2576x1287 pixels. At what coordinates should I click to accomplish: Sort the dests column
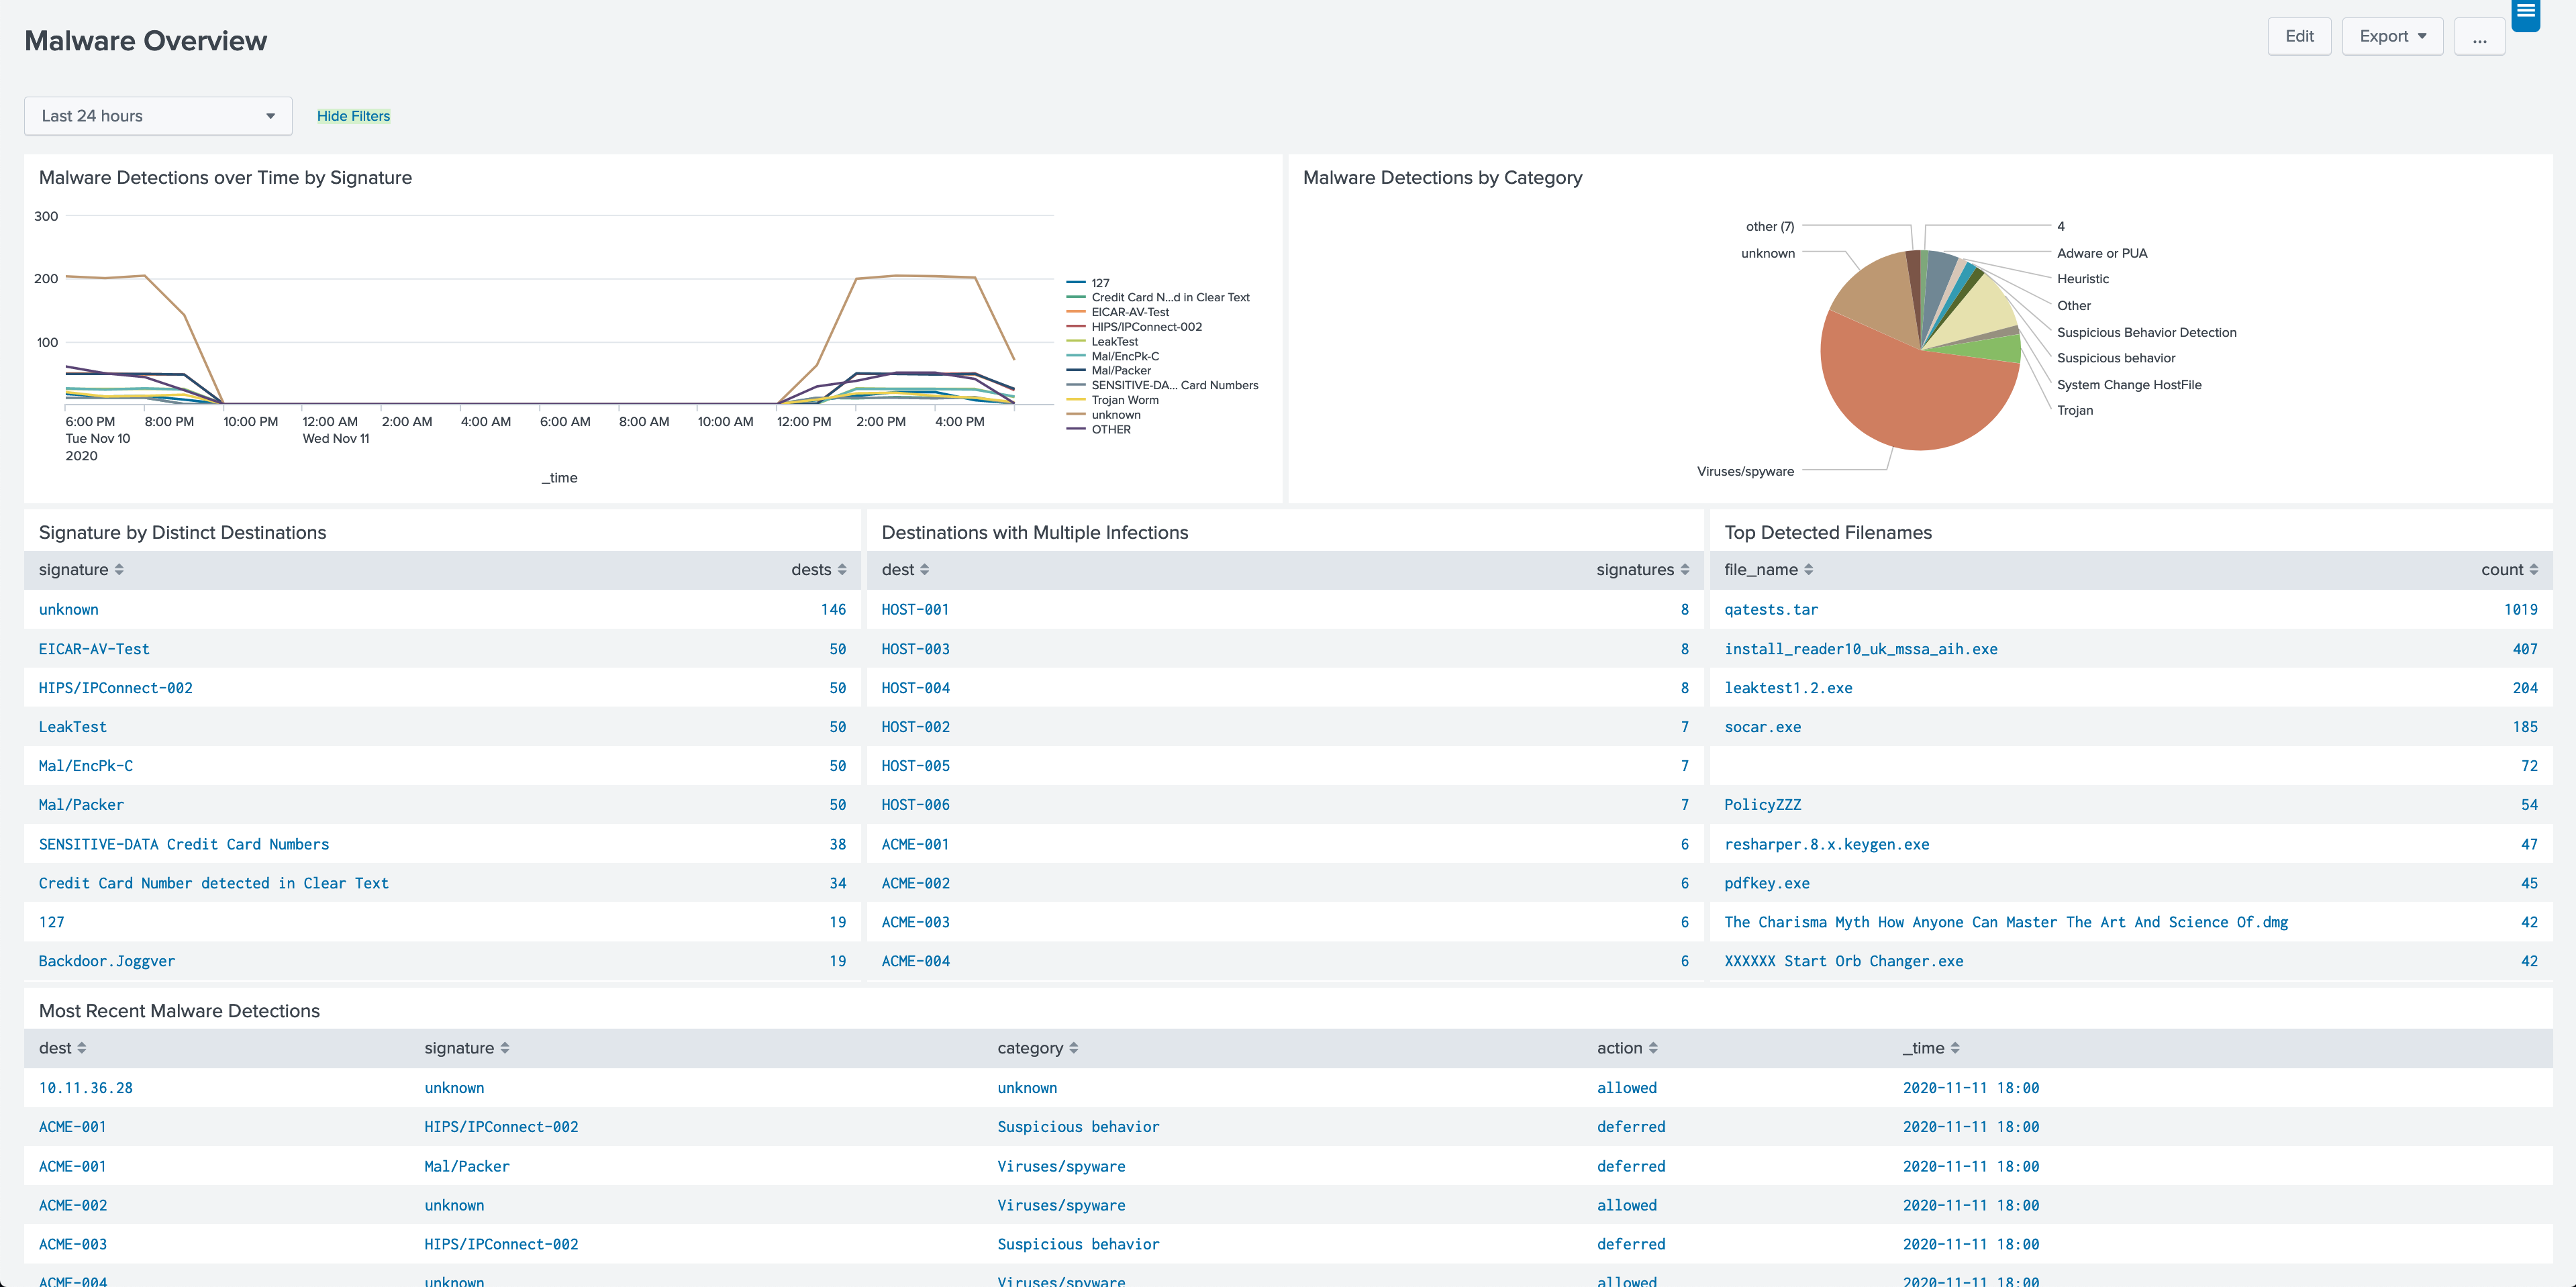click(841, 570)
